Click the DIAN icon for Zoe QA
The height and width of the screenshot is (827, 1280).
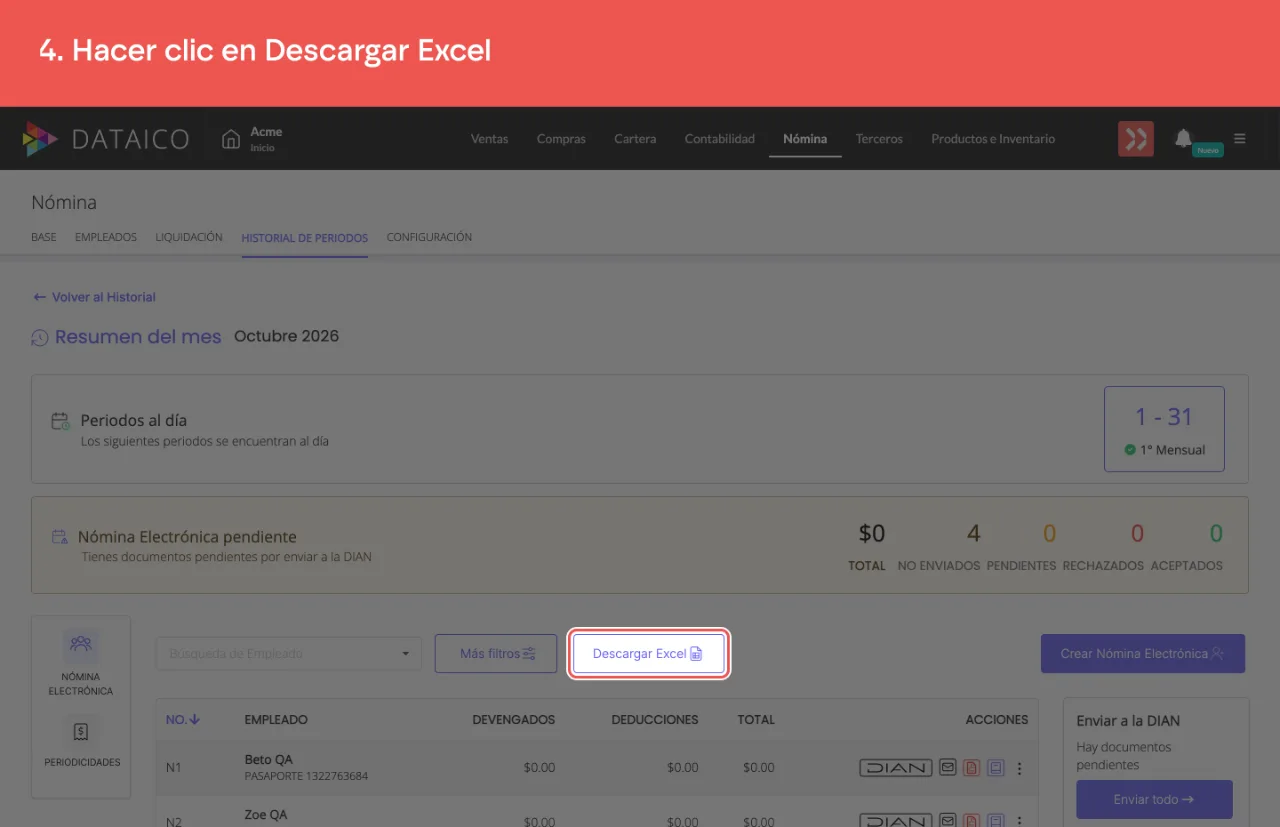click(x=895, y=821)
